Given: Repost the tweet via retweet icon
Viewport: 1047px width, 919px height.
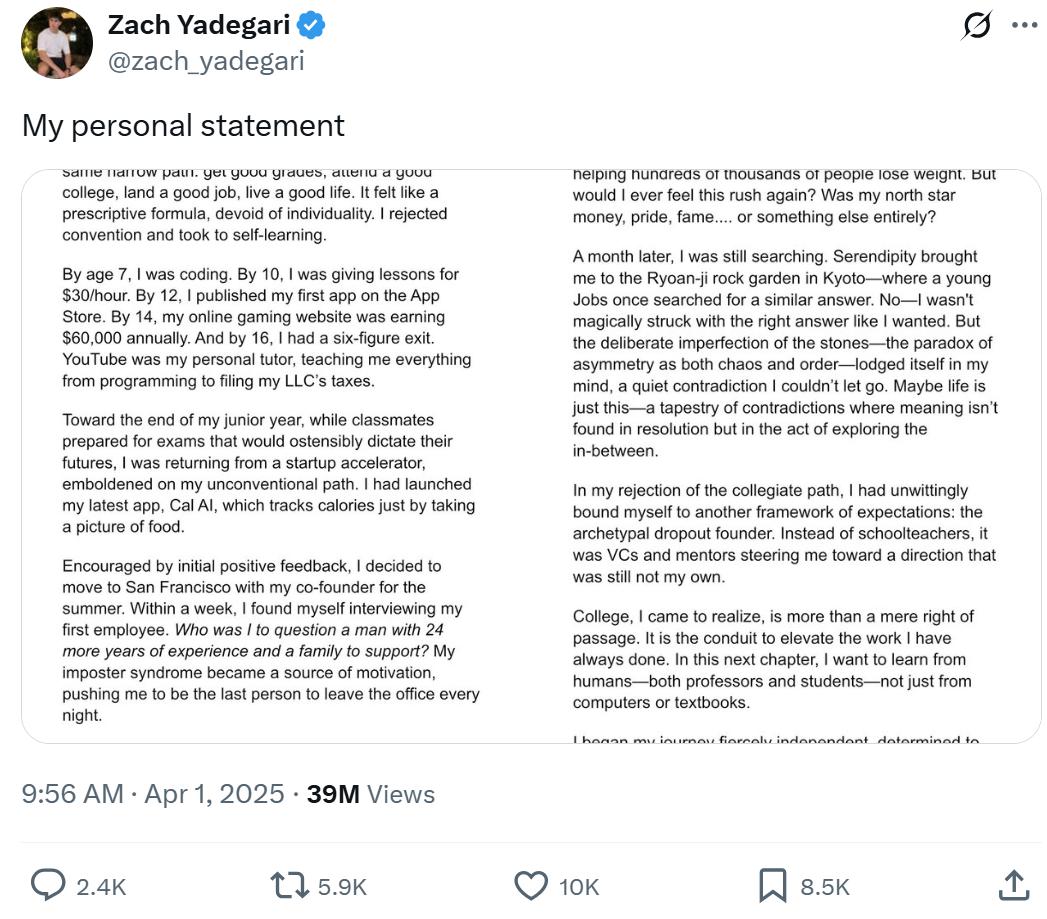Looking at the screenshot, I should click(x=289, y=885).
